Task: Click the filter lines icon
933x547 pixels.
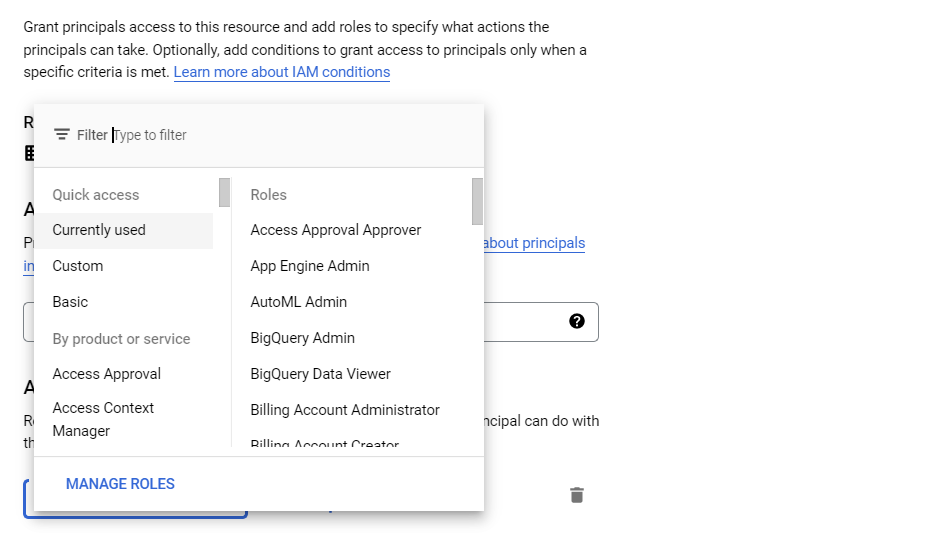Action: 61,135
